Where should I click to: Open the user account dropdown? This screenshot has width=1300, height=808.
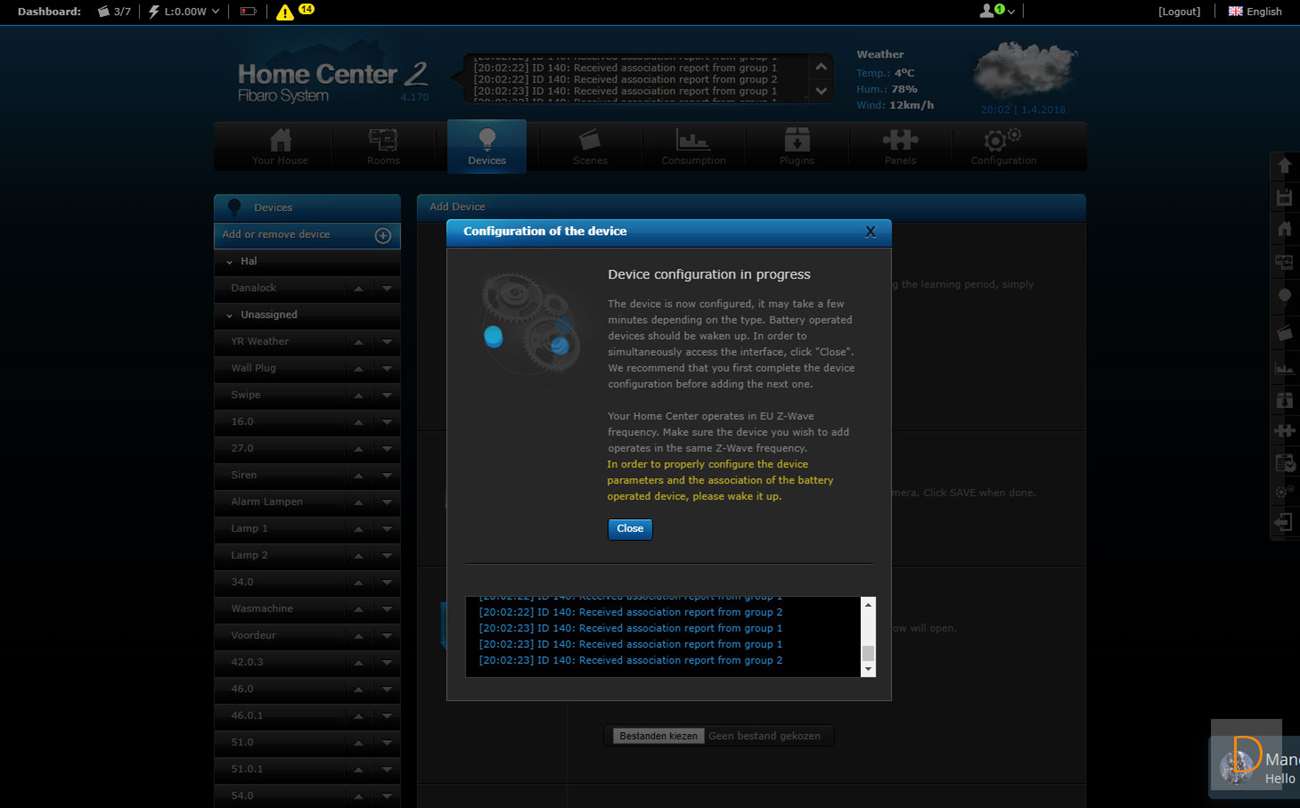997,12
